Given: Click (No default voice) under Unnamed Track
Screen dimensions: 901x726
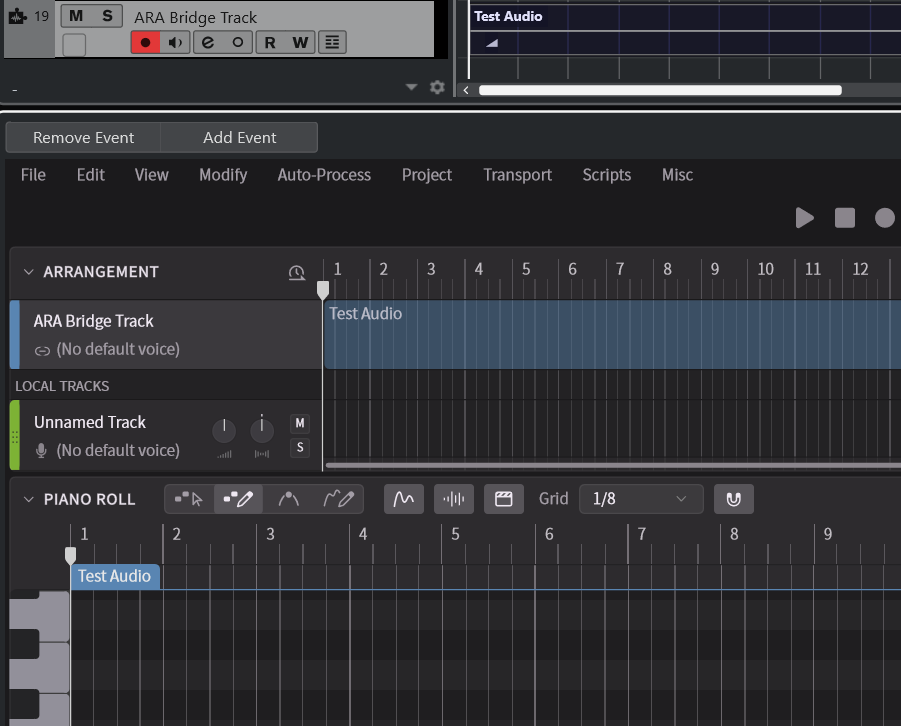Looking at the screenshot, I should click(x=118, y=451).
